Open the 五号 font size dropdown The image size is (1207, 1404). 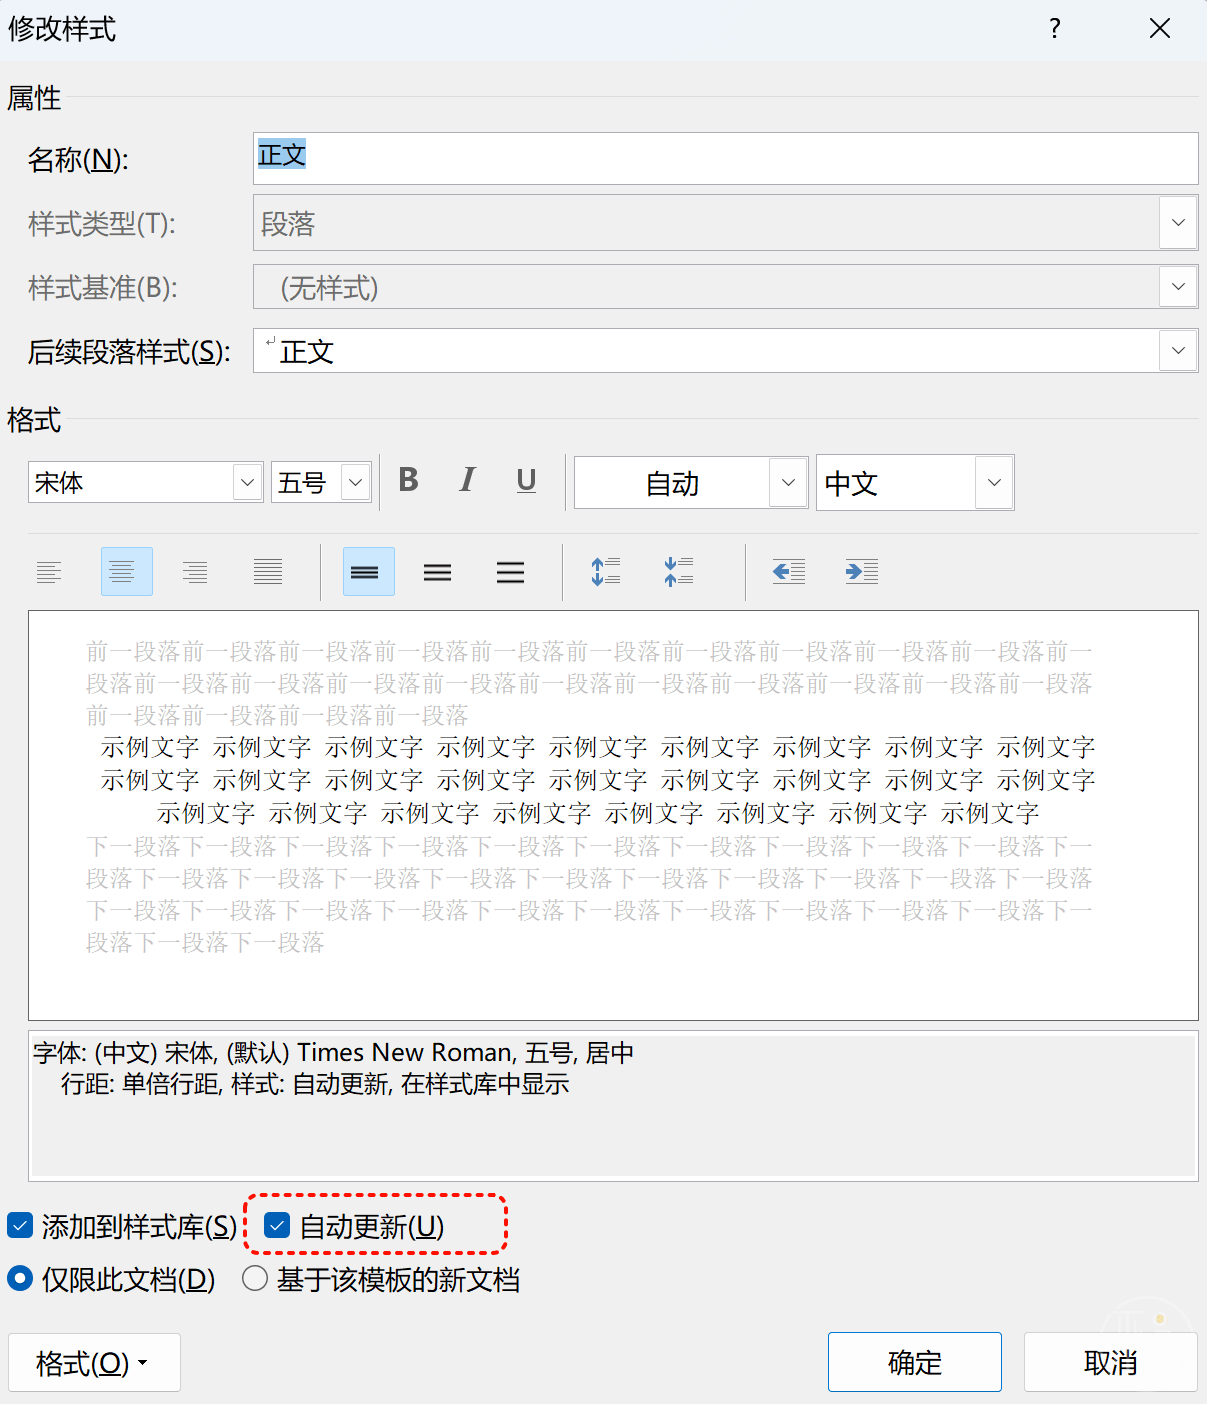click(x=355, y=483)
